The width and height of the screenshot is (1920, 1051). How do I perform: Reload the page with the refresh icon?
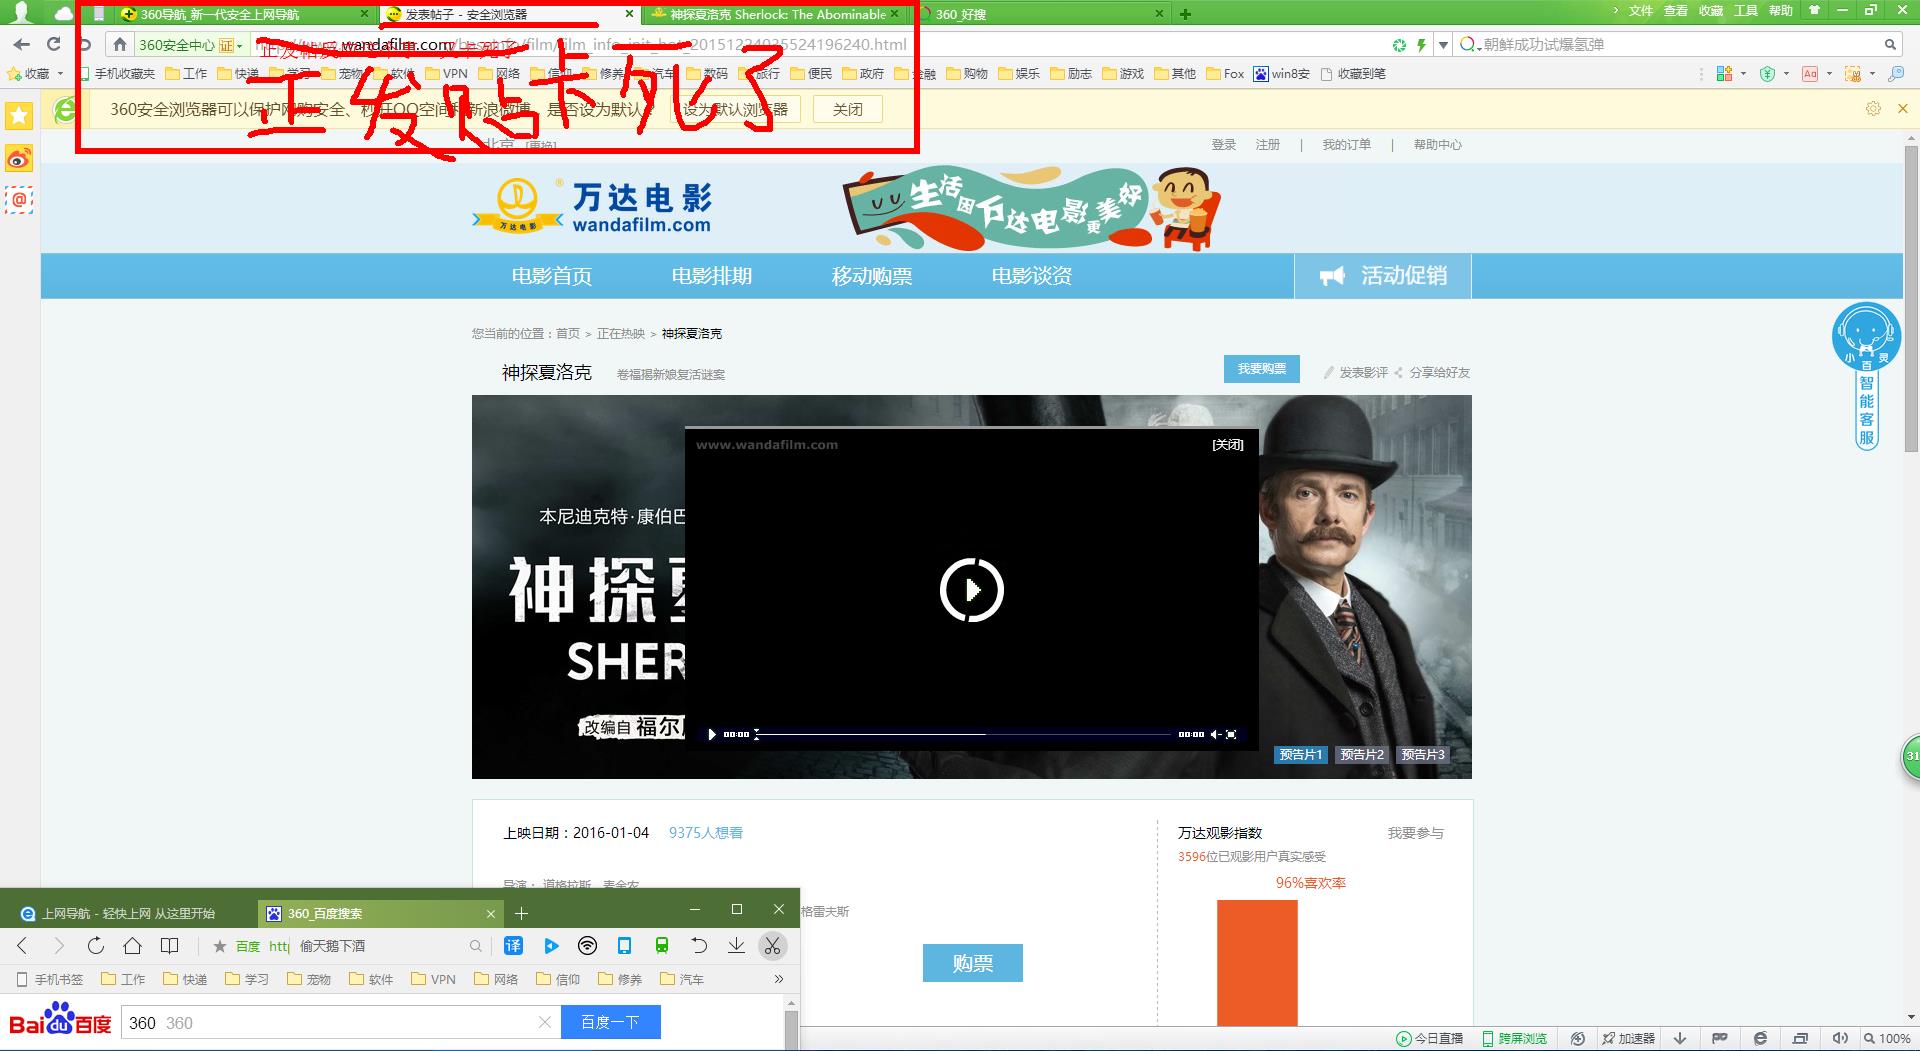pyautogui.click(x=54, y=45)
